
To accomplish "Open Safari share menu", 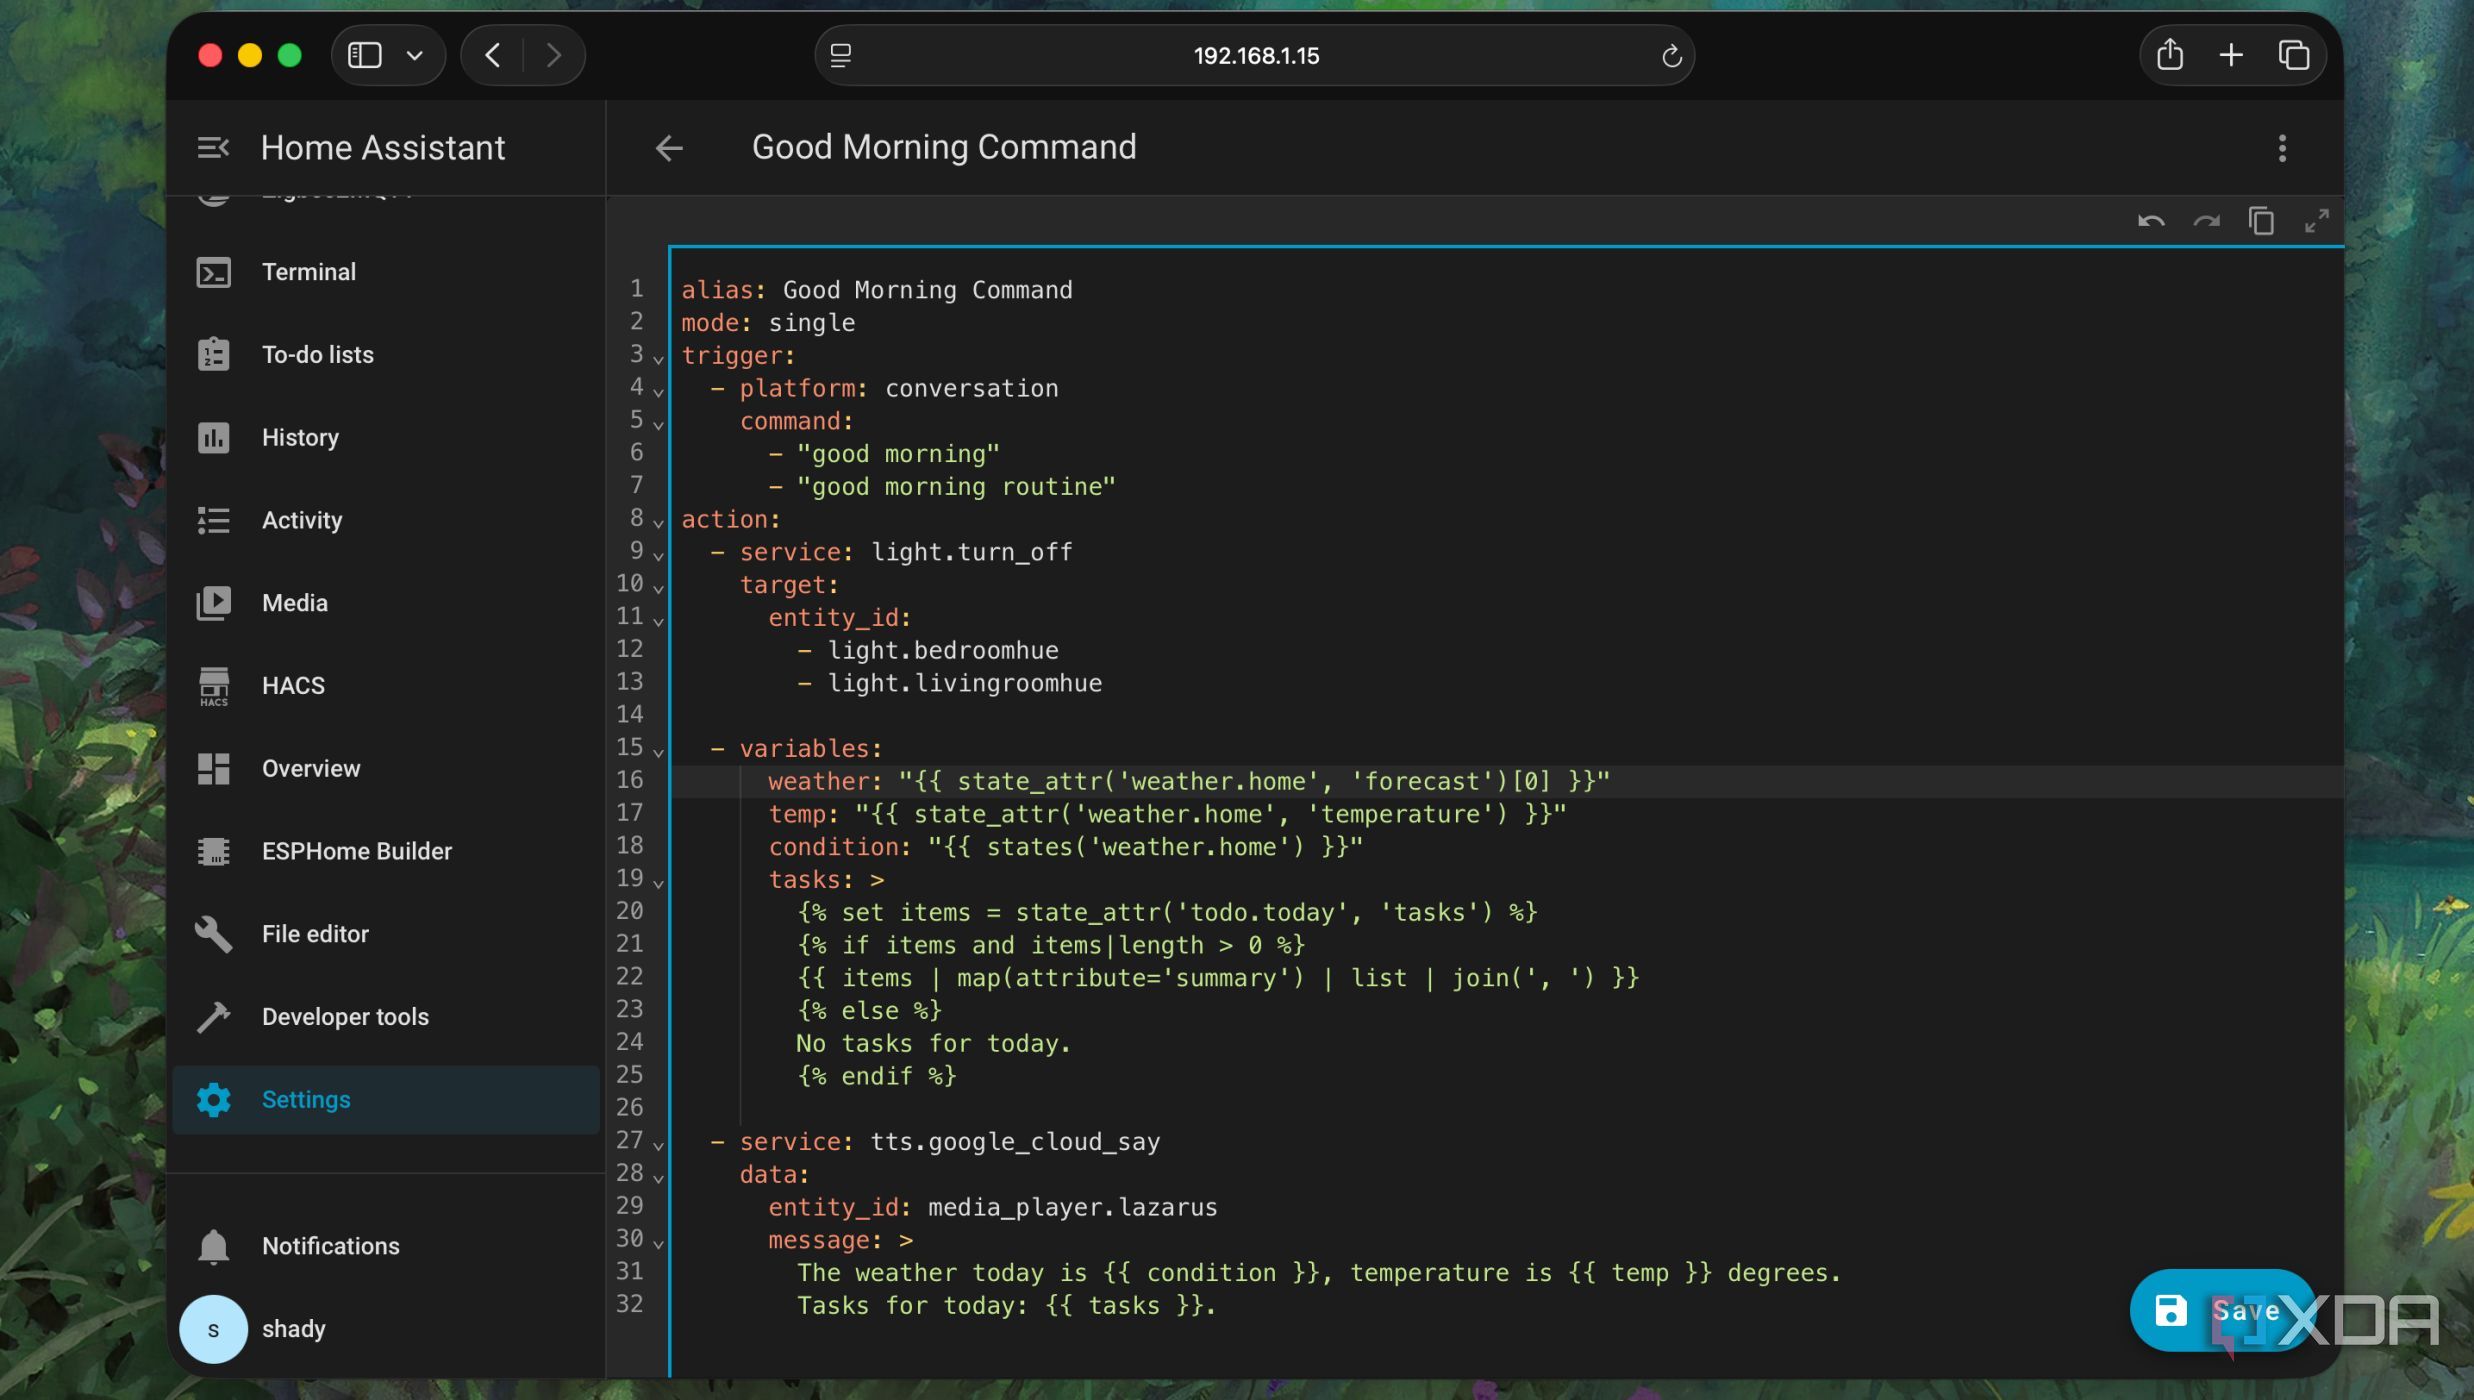I will (2169, 56).
